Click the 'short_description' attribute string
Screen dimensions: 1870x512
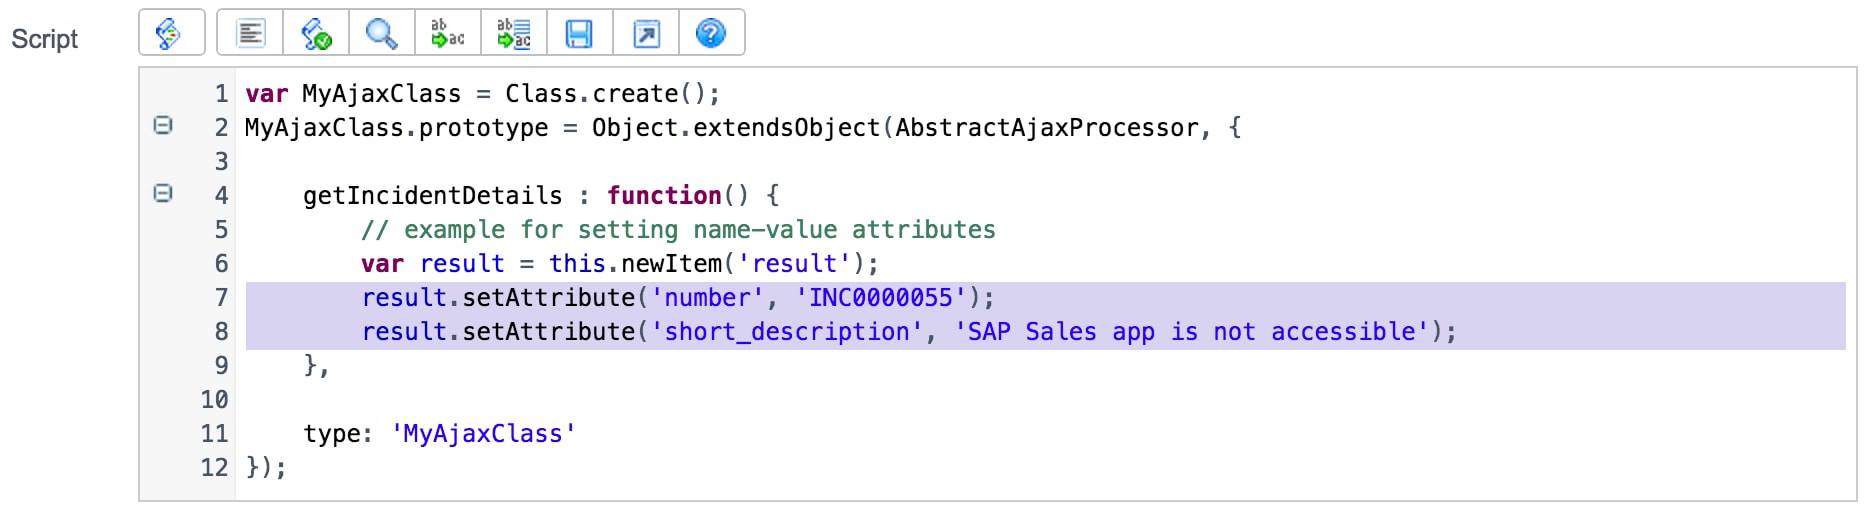pyautogui.click(x=787, y=332)
